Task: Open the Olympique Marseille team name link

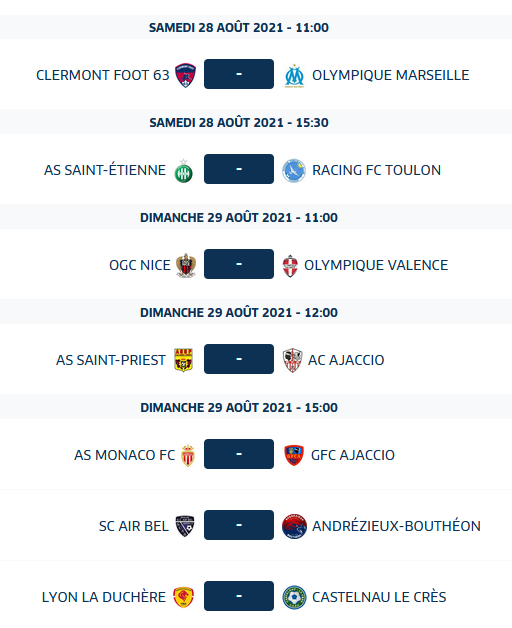Action: 391,75
